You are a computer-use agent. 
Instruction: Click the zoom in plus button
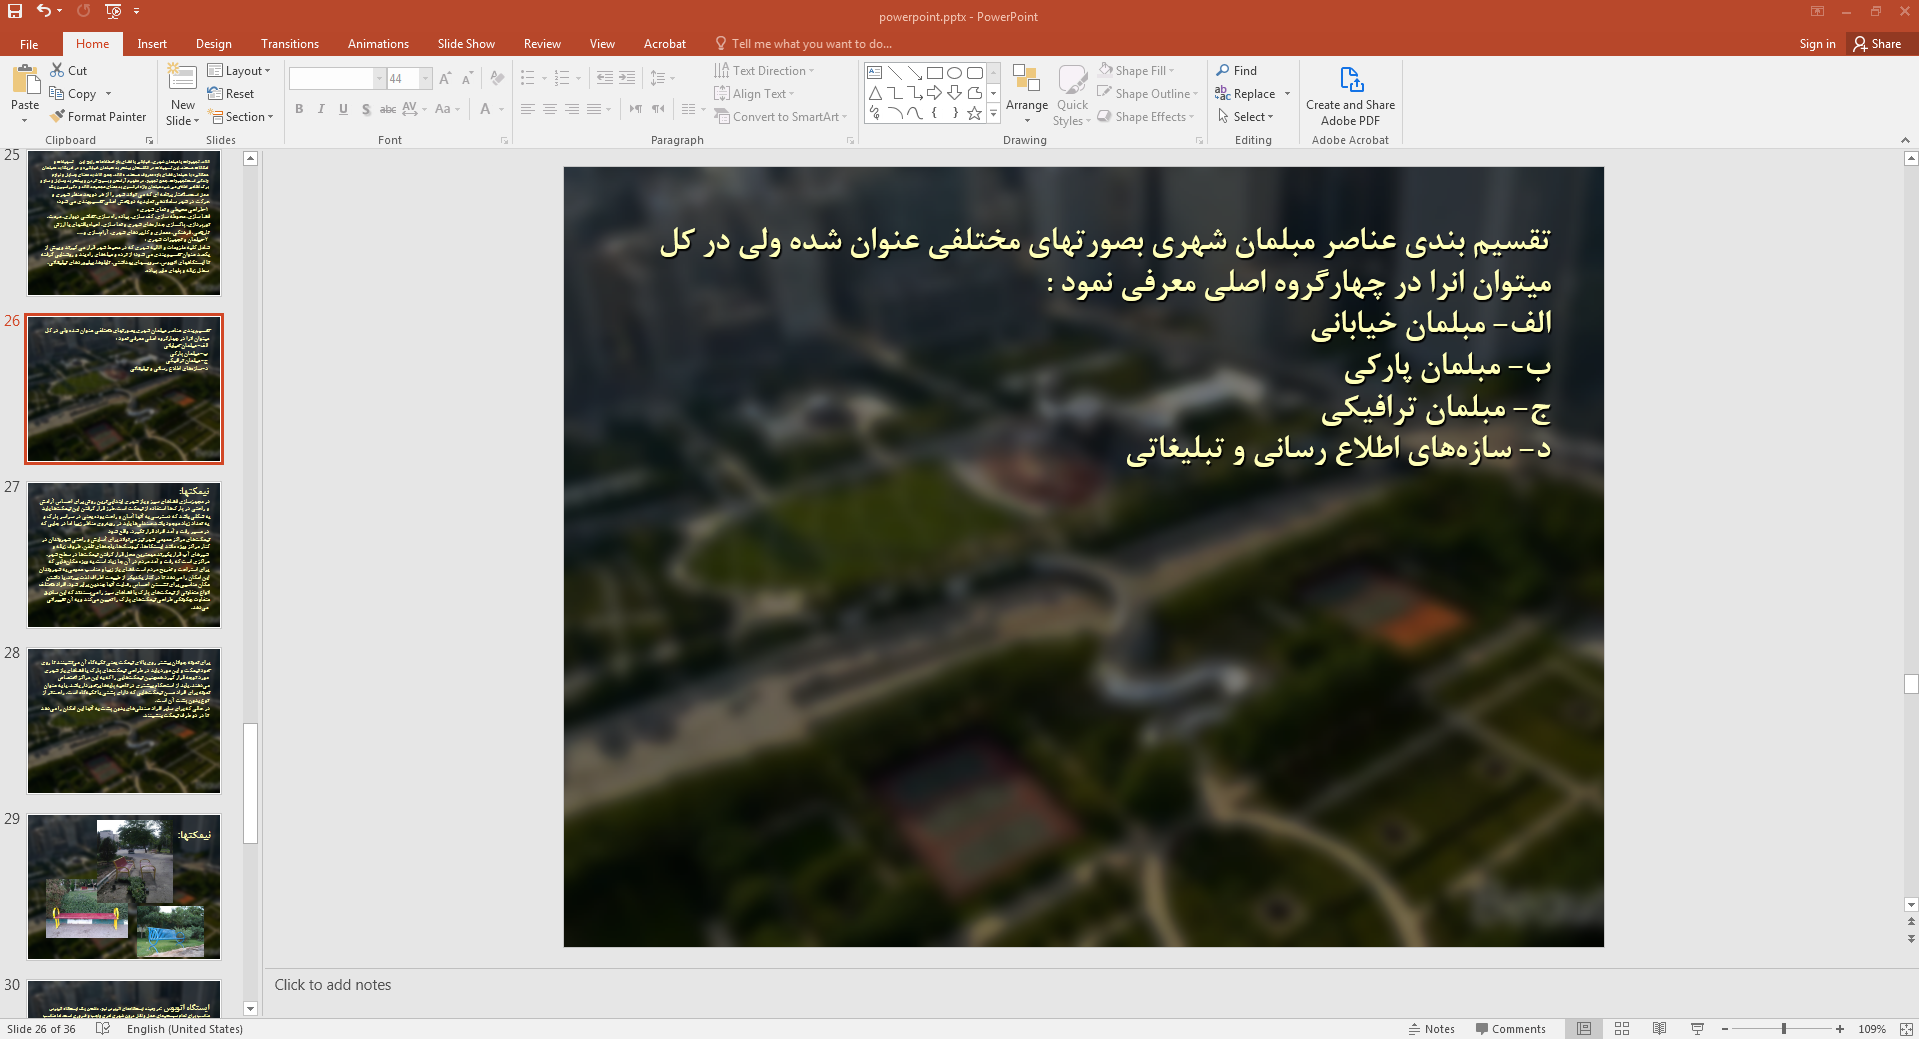click(x=1840, y=1029)
